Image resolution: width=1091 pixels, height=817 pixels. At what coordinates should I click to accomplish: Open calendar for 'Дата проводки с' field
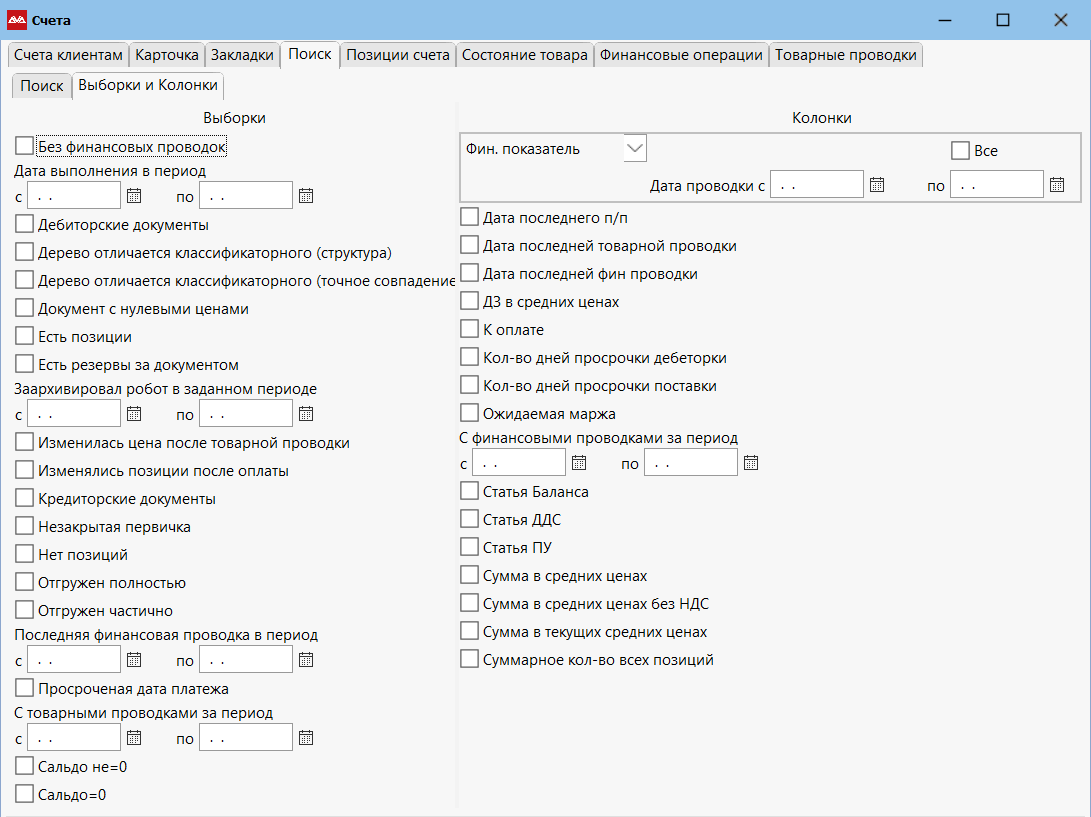coord(876,185)
